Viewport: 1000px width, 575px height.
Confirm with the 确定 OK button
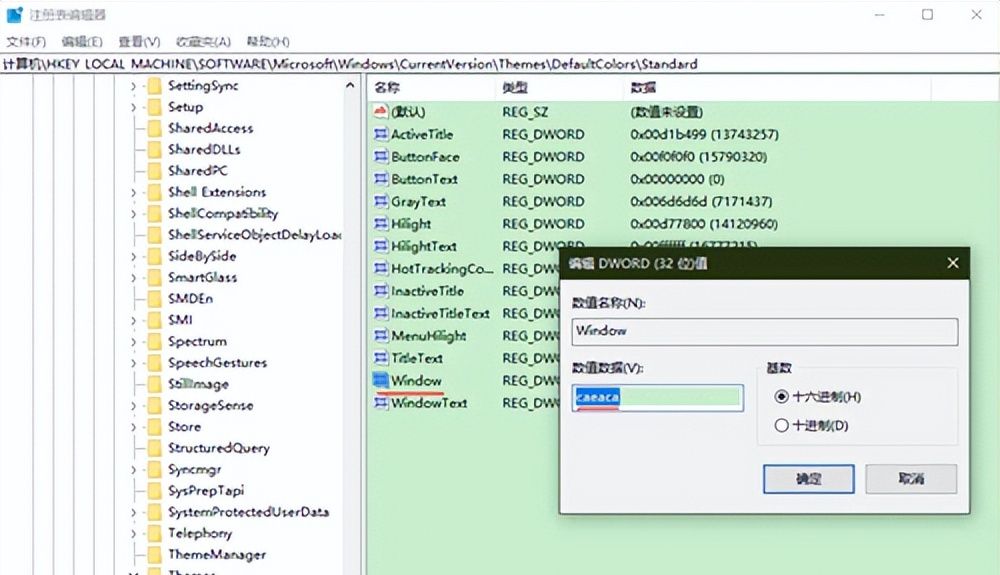[x=809, y=479]
